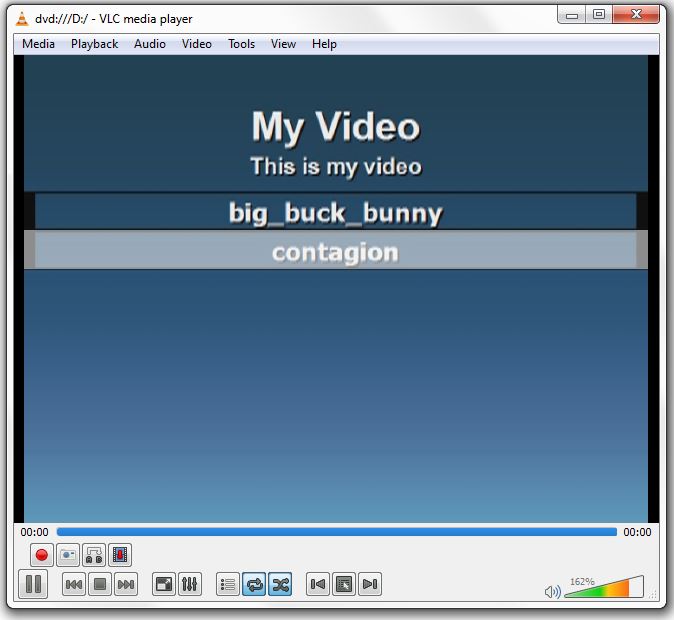The height and width of the screenshot is (620, 674).
Task: Click the red Record button
Action: [x=42, y=555]
